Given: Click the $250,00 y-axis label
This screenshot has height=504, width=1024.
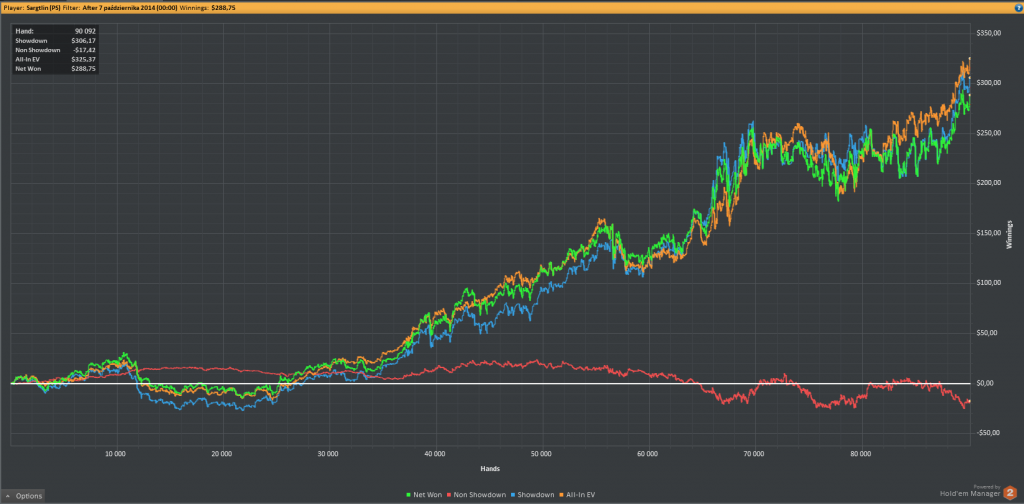Looking at the screenshot, I should tap(989, 133).
